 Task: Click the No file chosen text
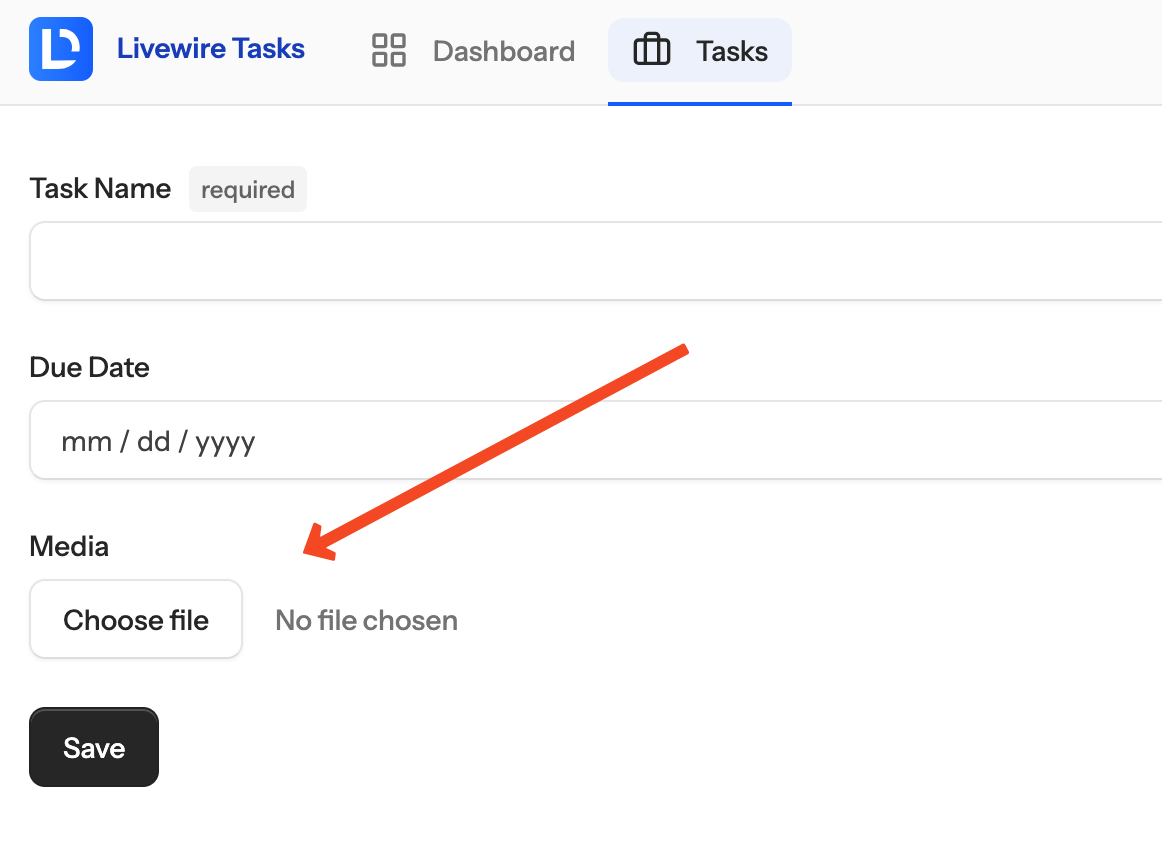point(366,620)
